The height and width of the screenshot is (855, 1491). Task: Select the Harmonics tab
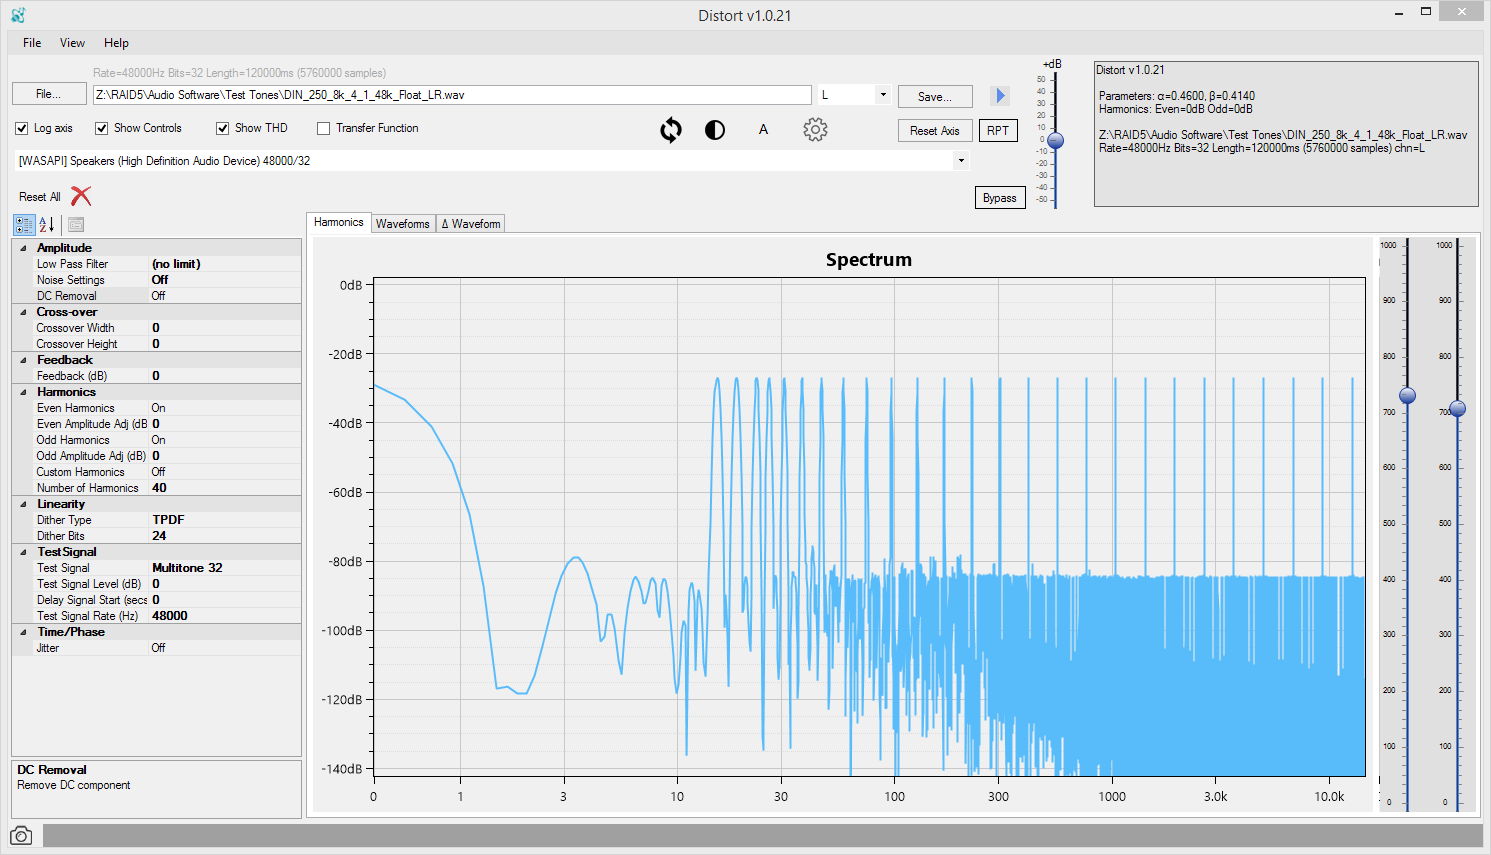[x=339, y=222]
